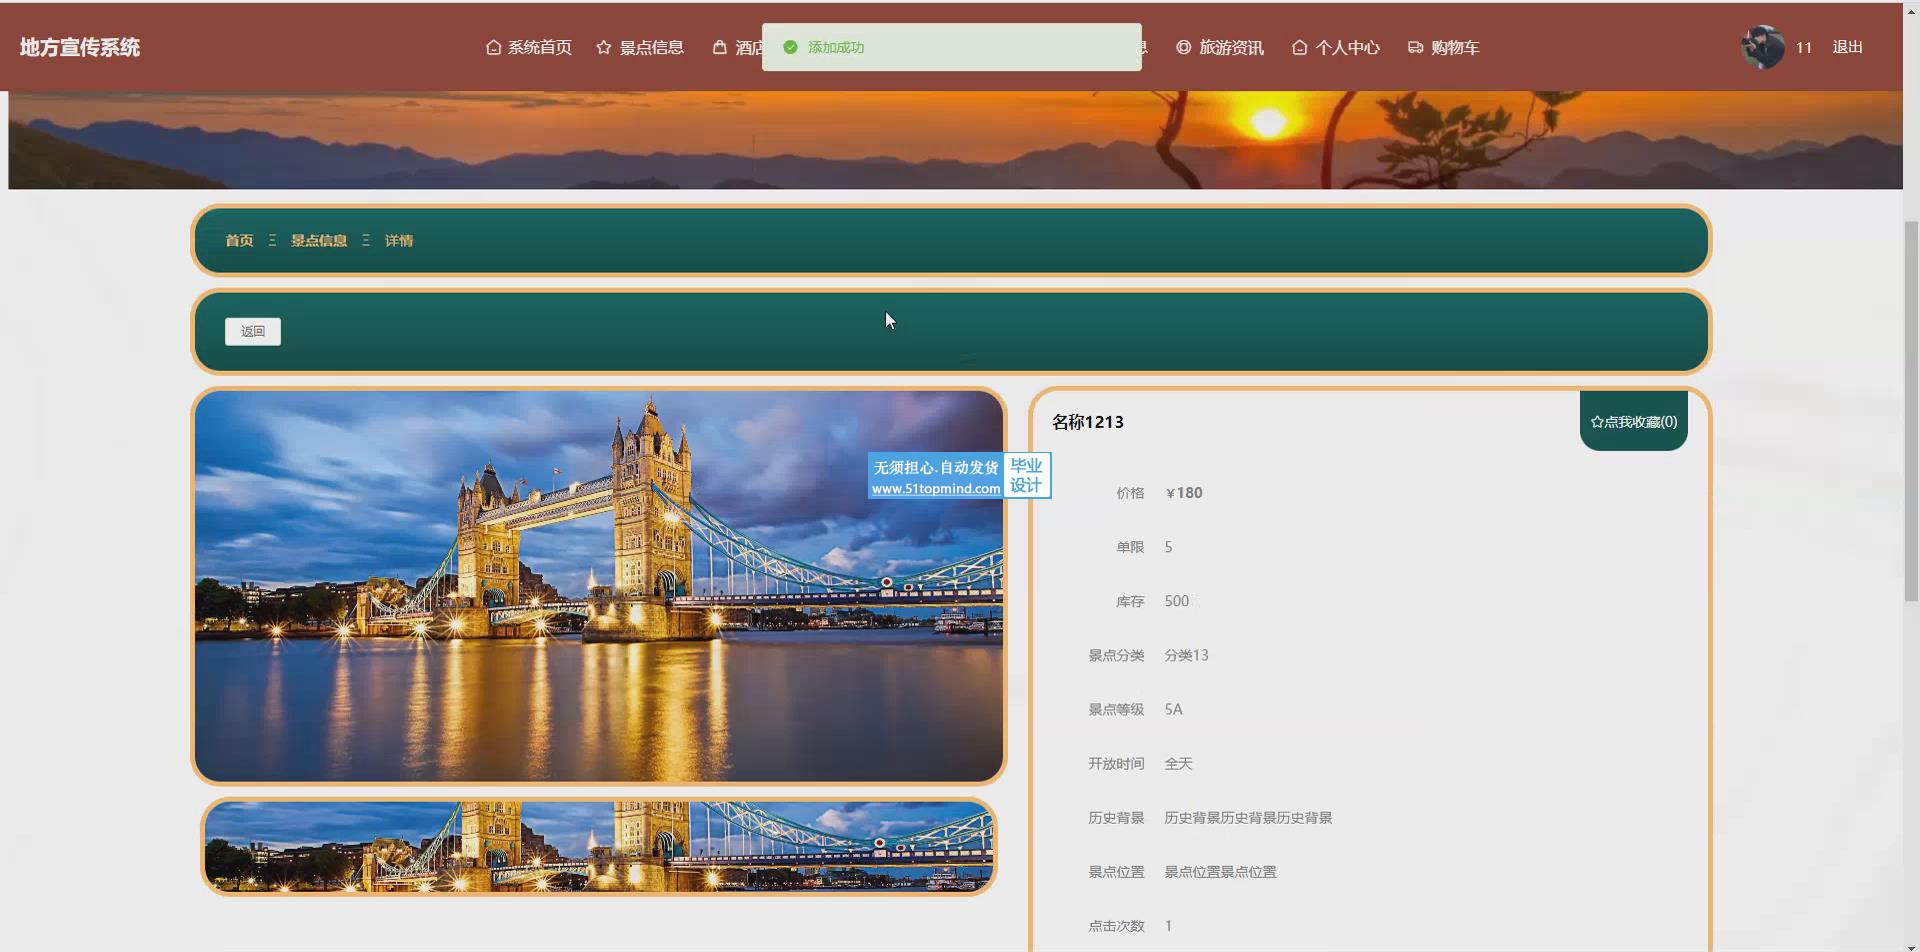The height and width of the screenshot is (952, 1920).
Task: Click the 首页 breadcrumb link
Action: [x=239, y=240]
